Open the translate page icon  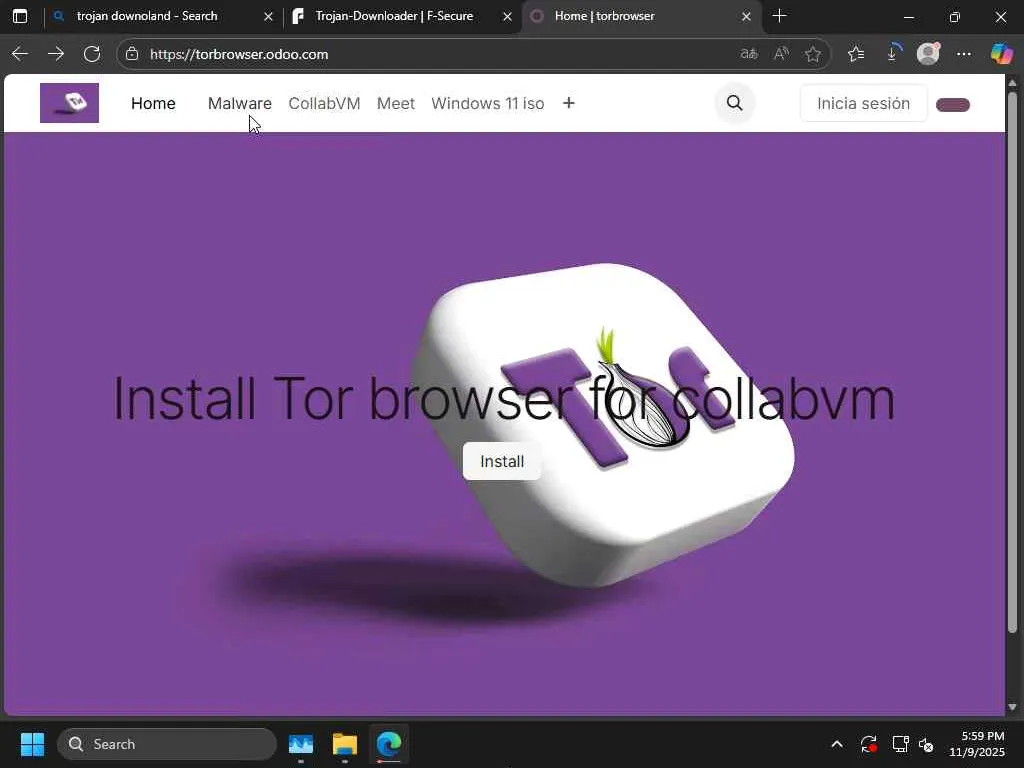pos(748,54)
